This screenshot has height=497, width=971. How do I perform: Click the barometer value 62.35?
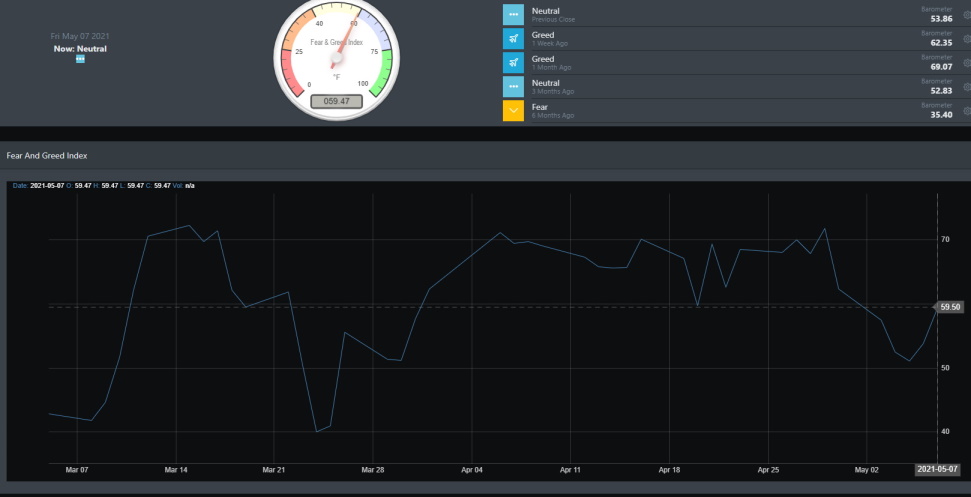[941, 43]
